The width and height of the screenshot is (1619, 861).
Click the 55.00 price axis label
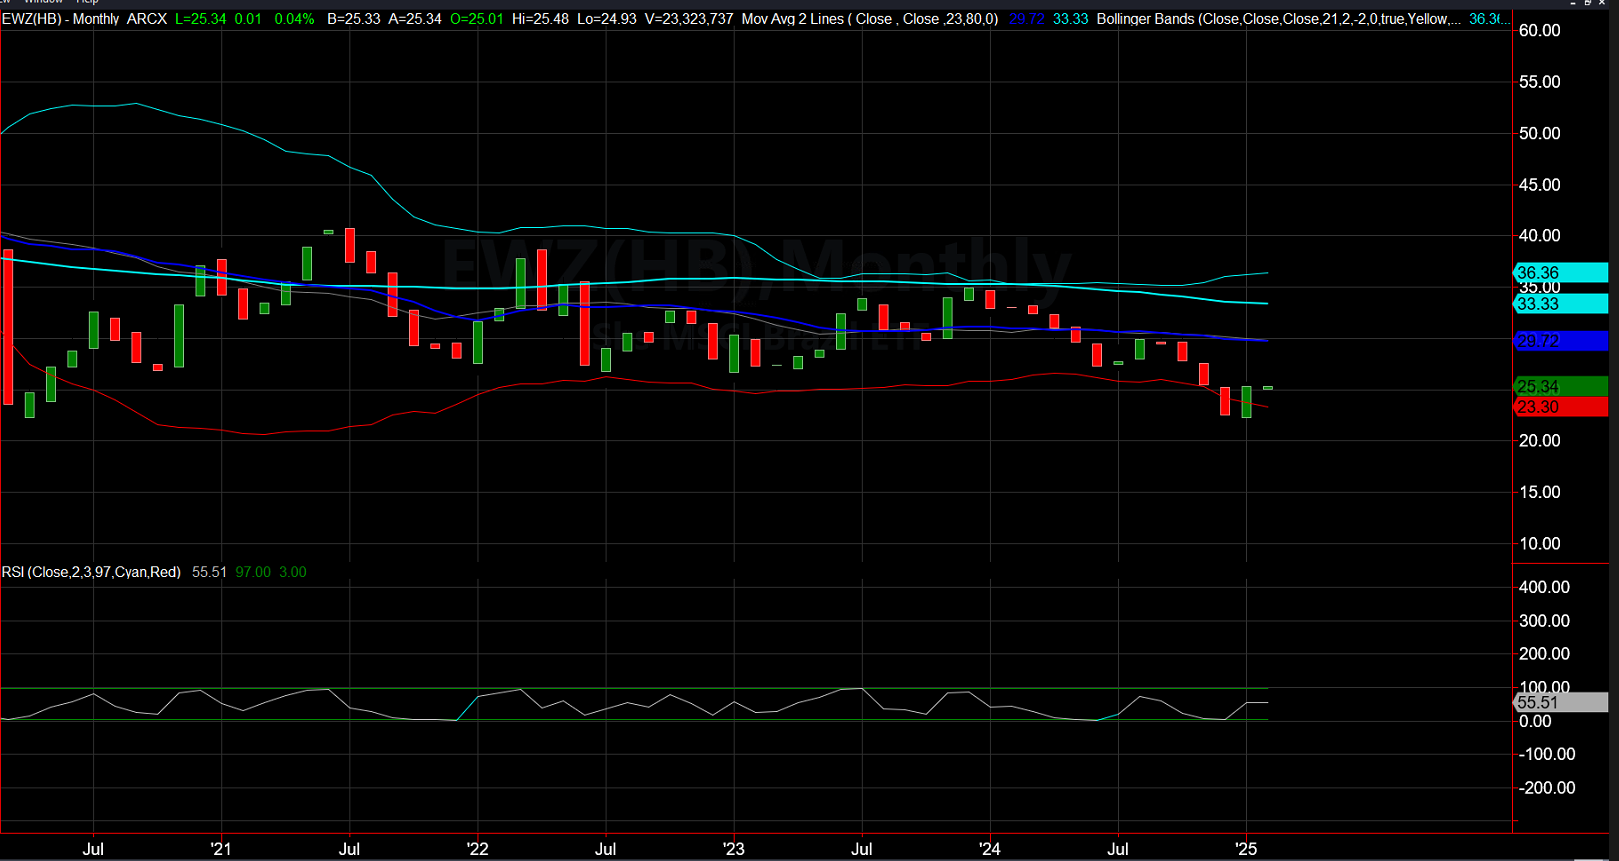coord(1539,82)
